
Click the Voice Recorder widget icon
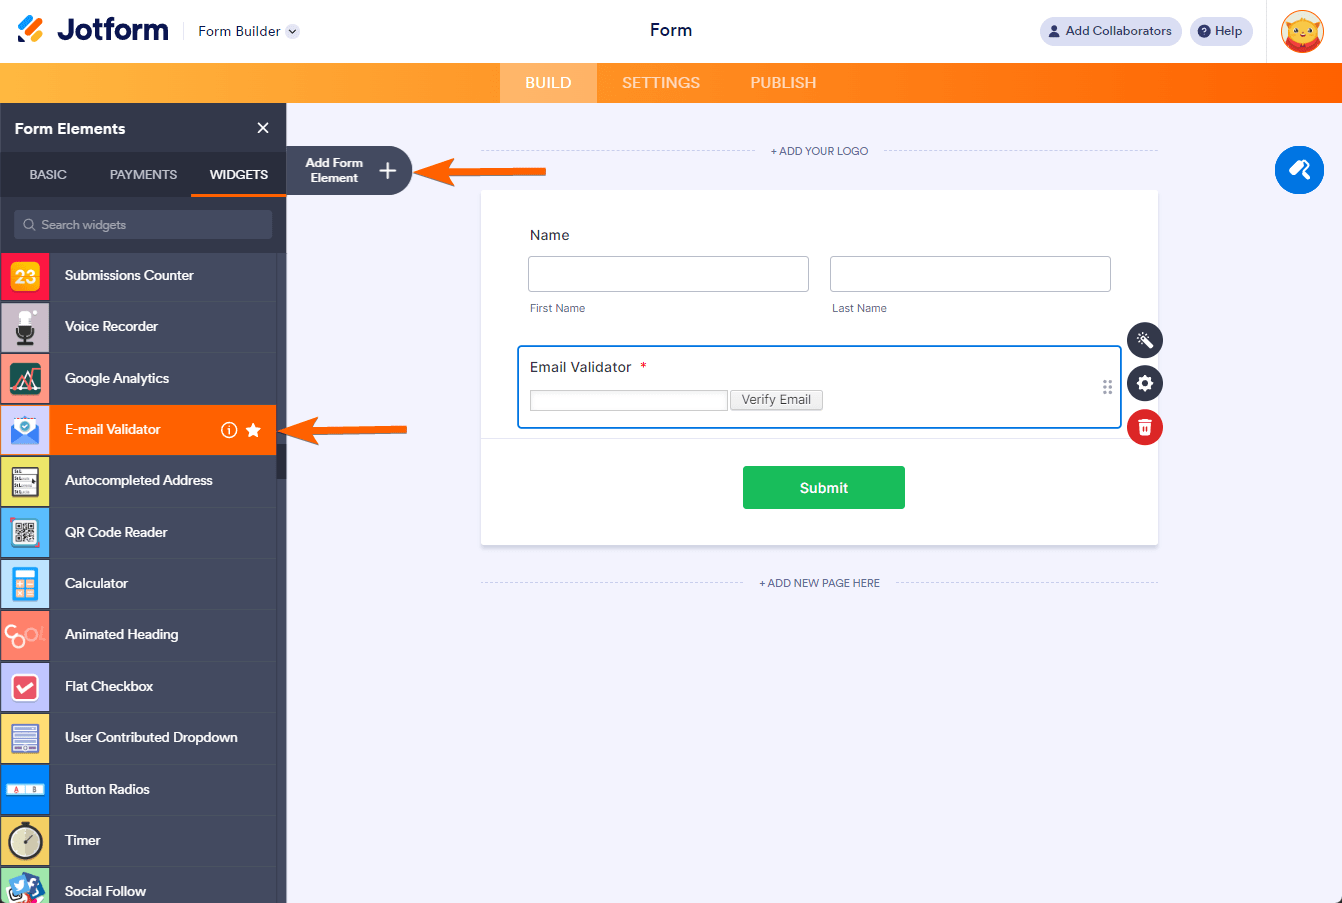point(25,327)
